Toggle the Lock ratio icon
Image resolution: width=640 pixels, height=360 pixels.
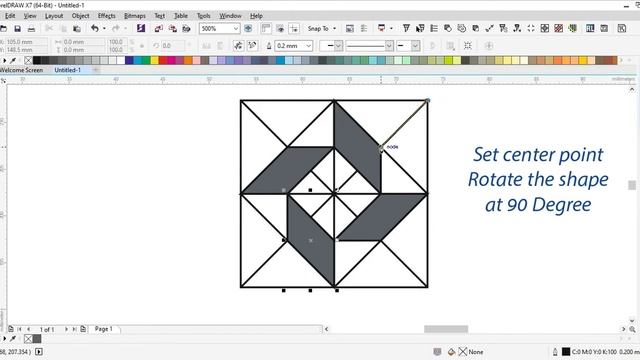(142, 46)
